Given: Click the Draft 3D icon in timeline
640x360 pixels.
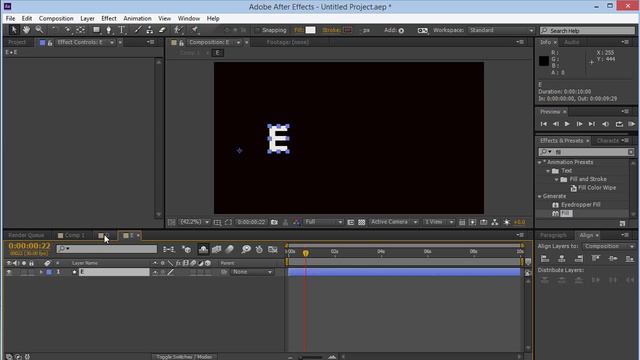Looking at the screenshot, I should pos(187,249).
